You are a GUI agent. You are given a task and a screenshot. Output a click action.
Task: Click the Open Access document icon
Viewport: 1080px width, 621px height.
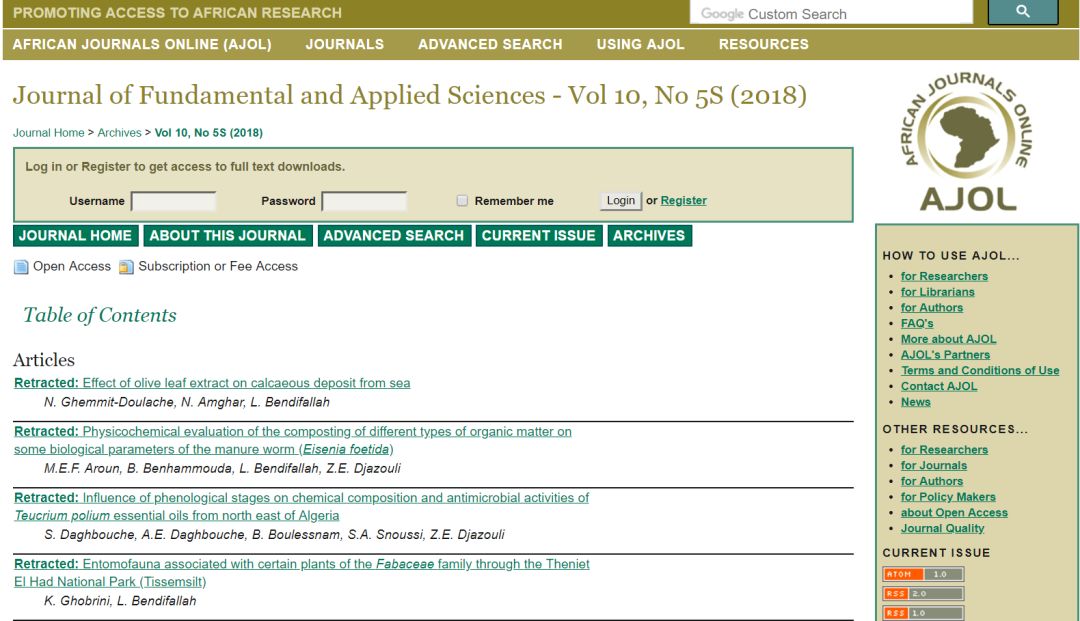(x=21, y=267)
